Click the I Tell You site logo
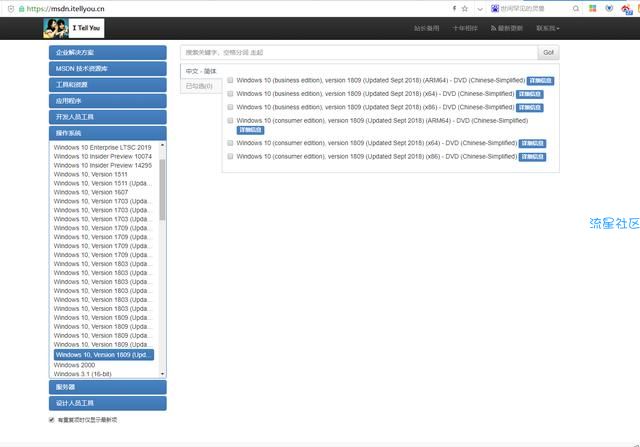 pyautogui.click(x=73, y=28)
